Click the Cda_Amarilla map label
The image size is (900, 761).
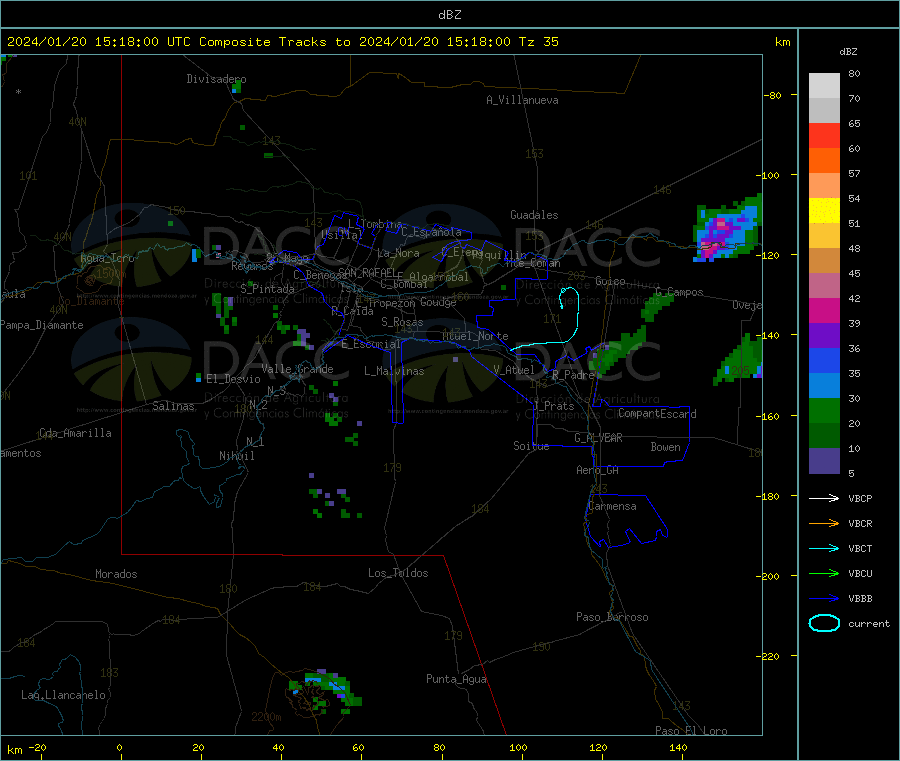(x=75, y=433)
